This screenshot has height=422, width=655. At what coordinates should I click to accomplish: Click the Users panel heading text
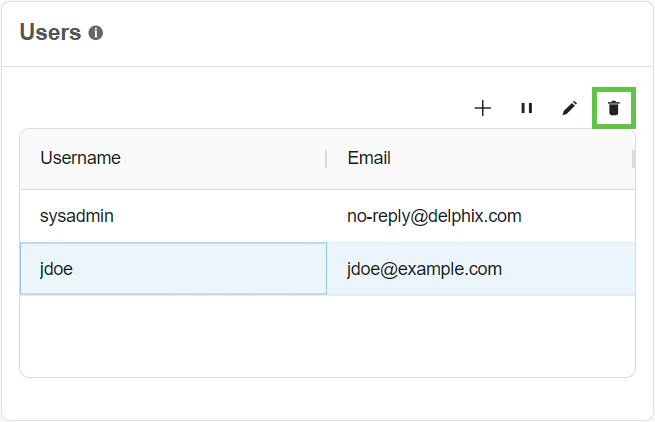(50, 32)
